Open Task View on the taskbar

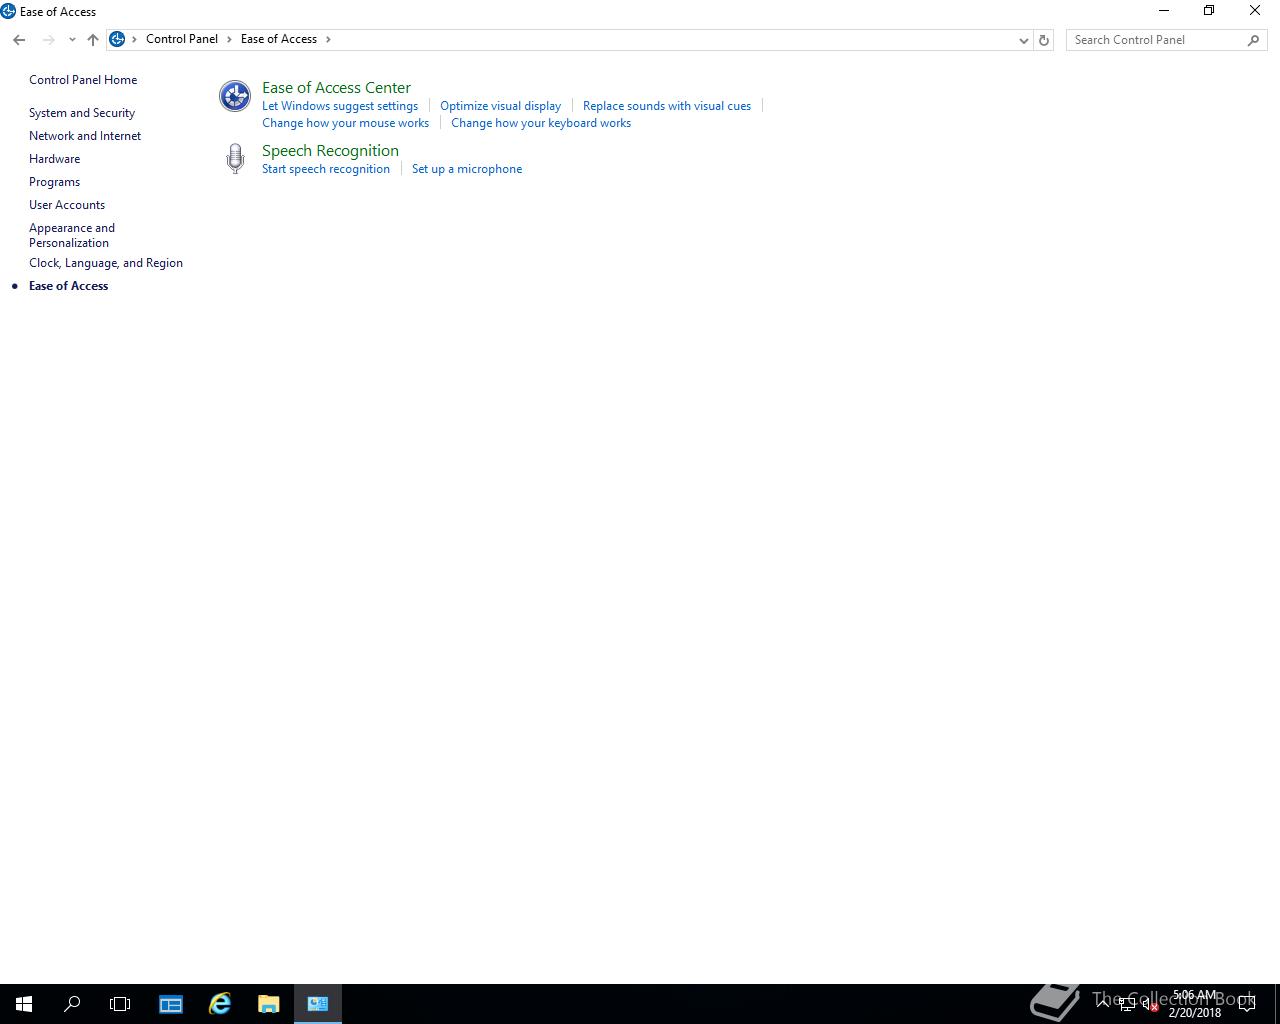pos(120,1004)
